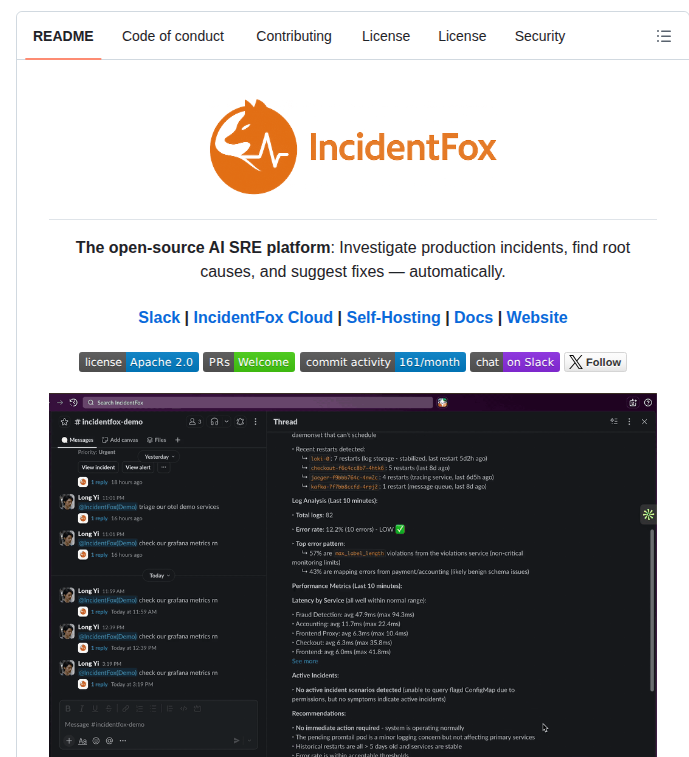Open the Website link
The image size is (689, 757).
click(537, 317)
